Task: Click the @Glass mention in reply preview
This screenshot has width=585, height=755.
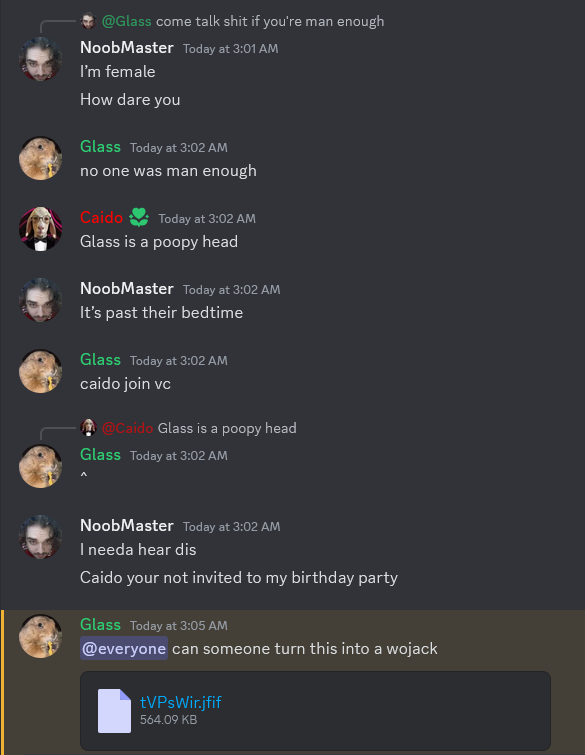Action: [127, 21]
